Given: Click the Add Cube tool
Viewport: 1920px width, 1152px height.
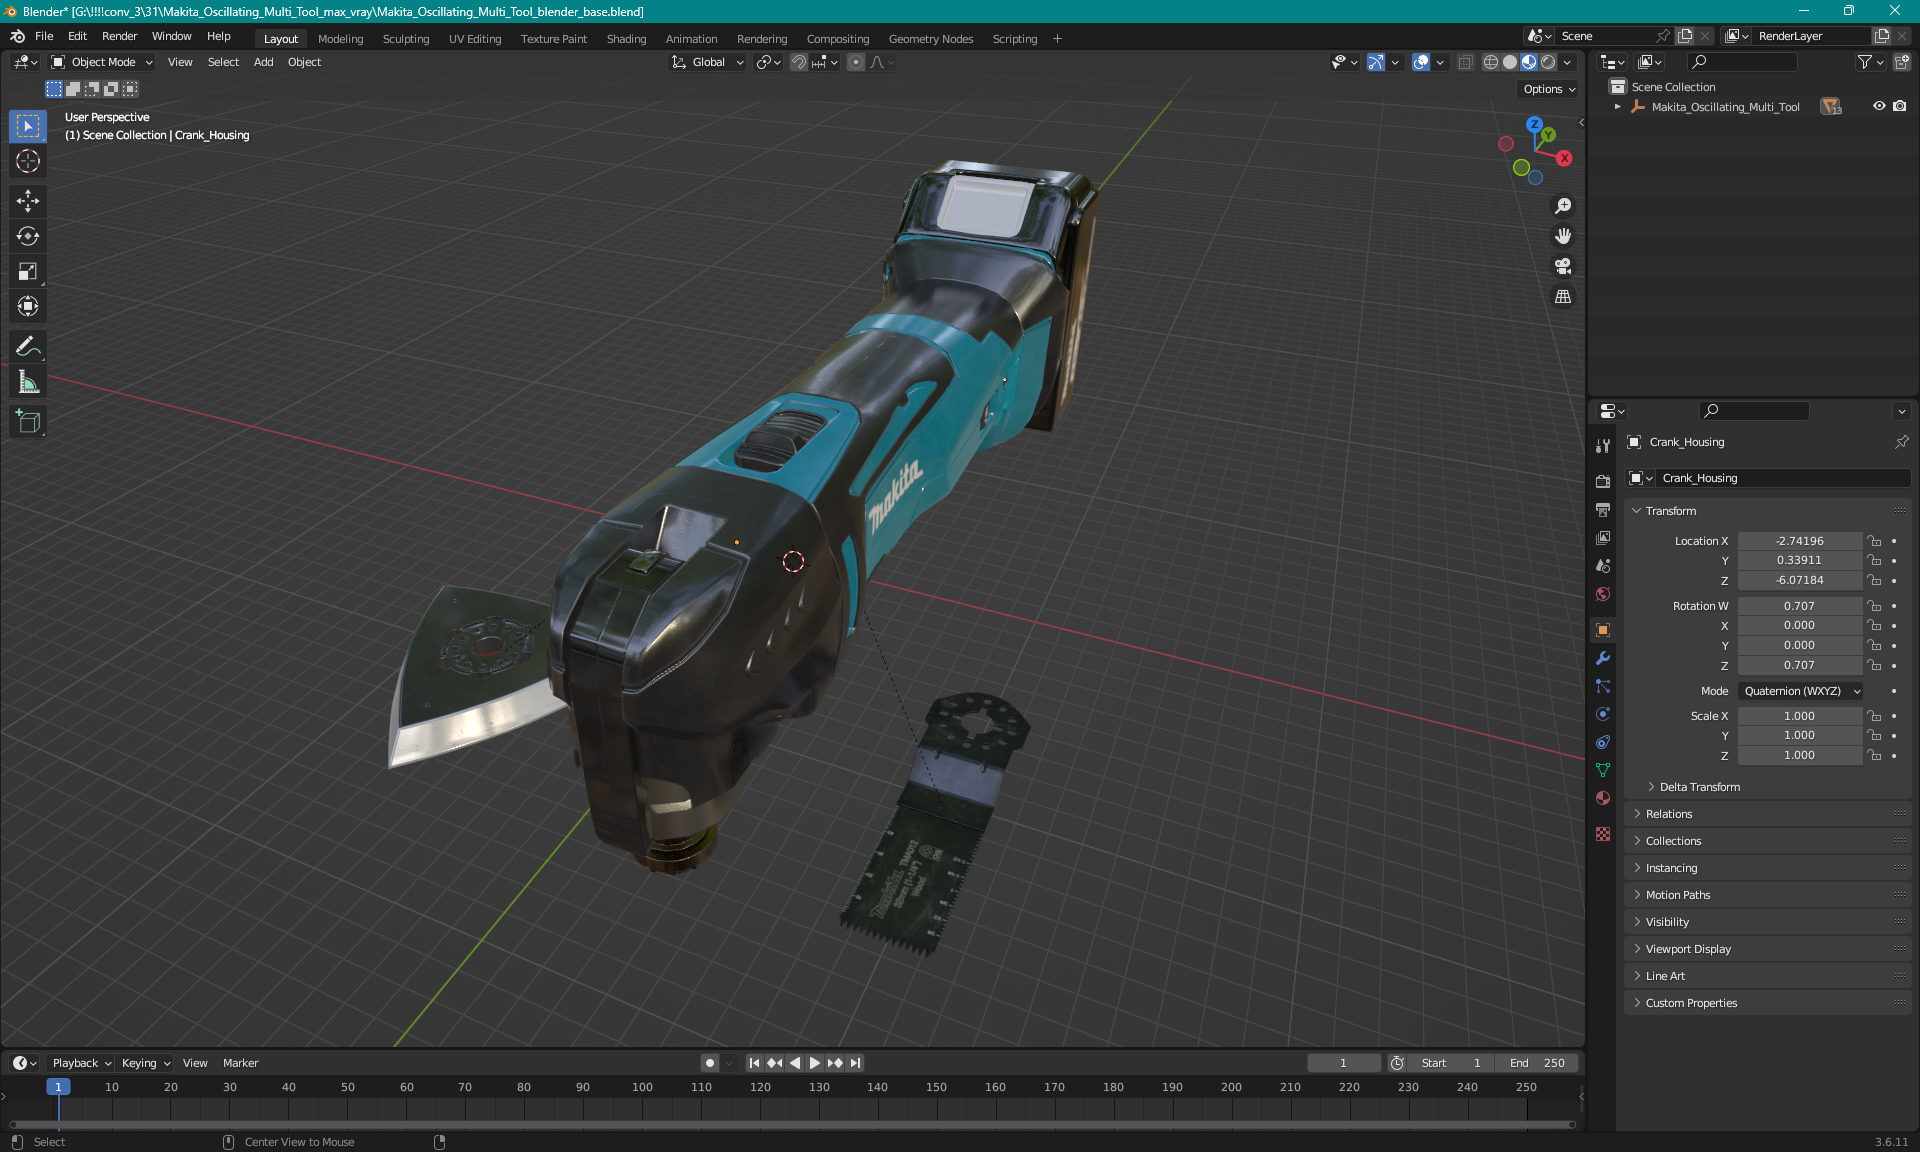Looking at the screenshot, I should point(28,422).
